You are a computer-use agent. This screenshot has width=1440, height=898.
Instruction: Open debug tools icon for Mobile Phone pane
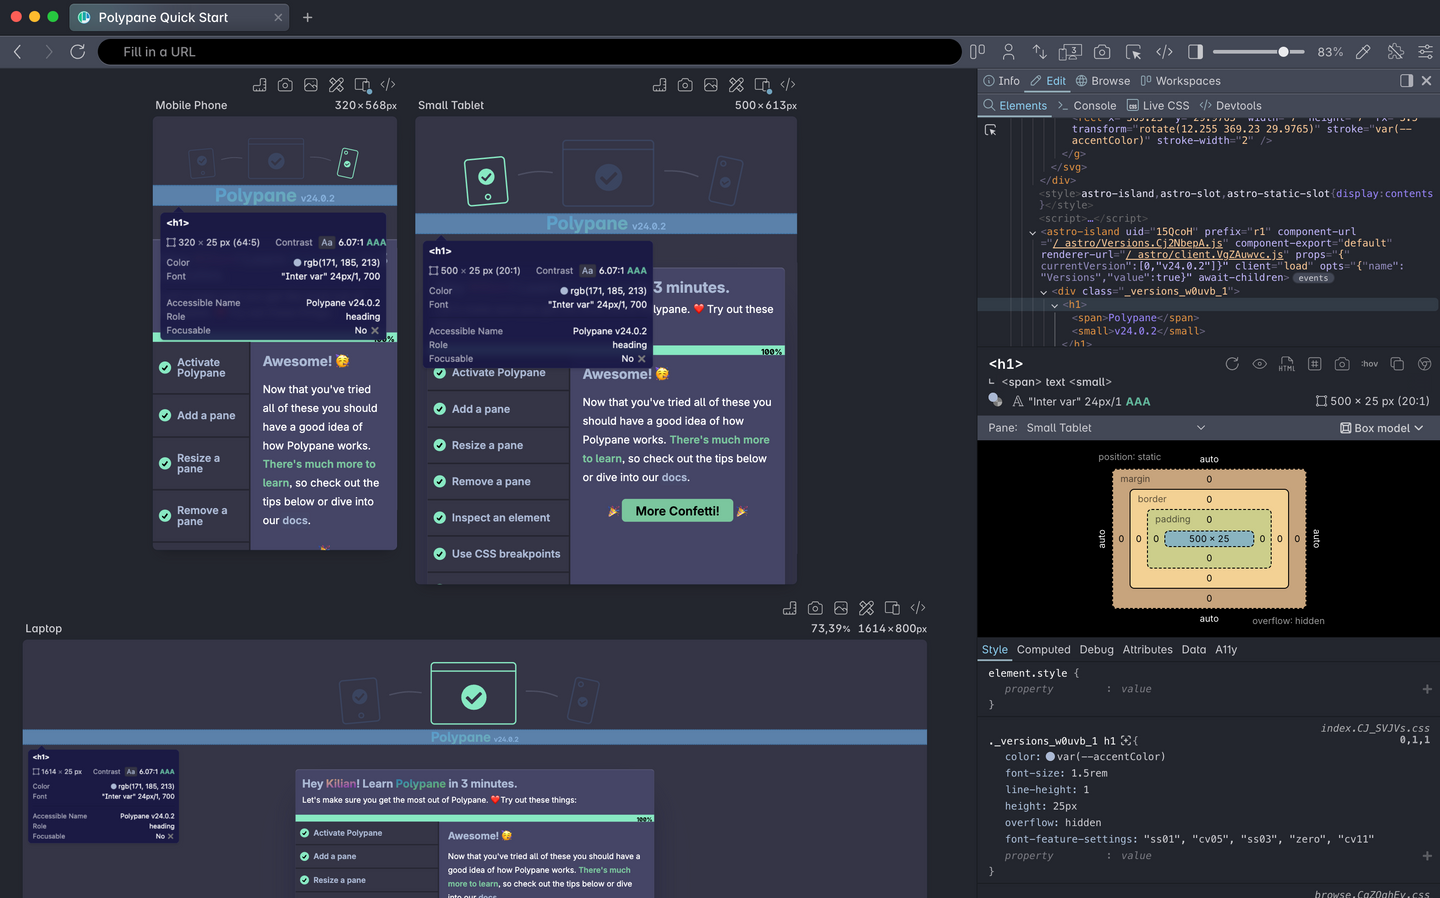(337, 85)
